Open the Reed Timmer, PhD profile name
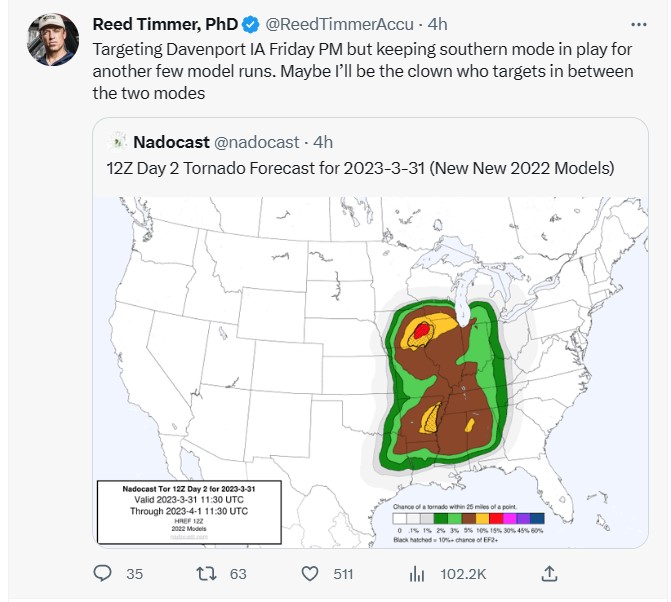The height and width of the screenshot is (602, 671). point(165,23)
